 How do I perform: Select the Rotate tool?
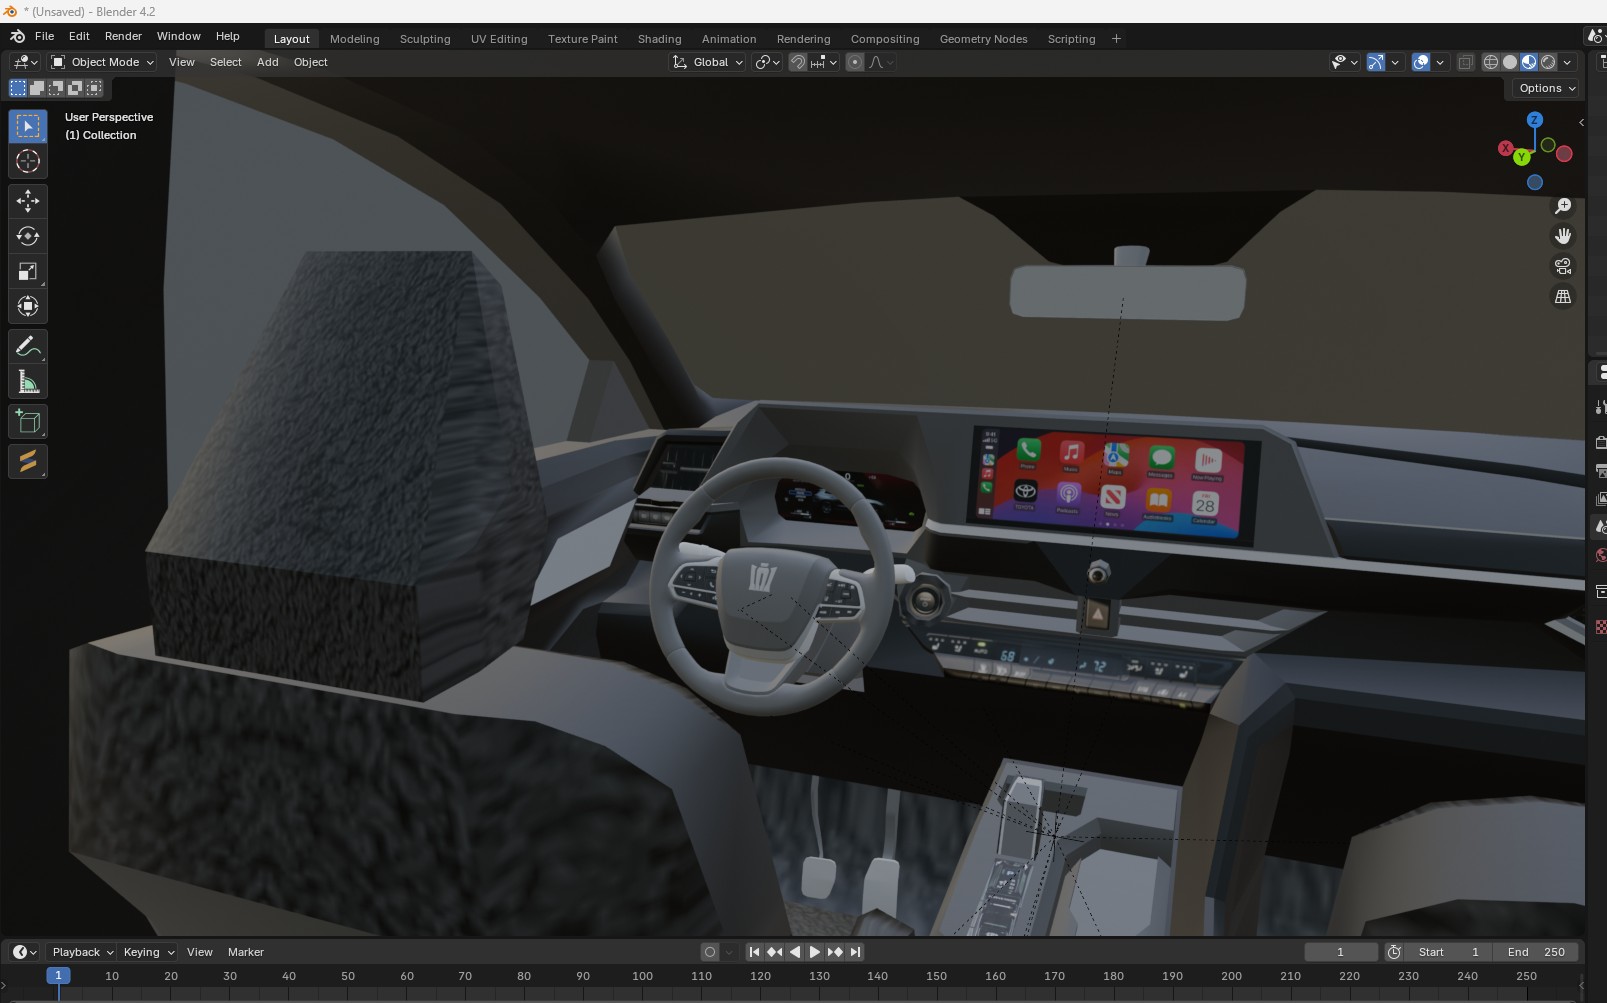(27, 236)
